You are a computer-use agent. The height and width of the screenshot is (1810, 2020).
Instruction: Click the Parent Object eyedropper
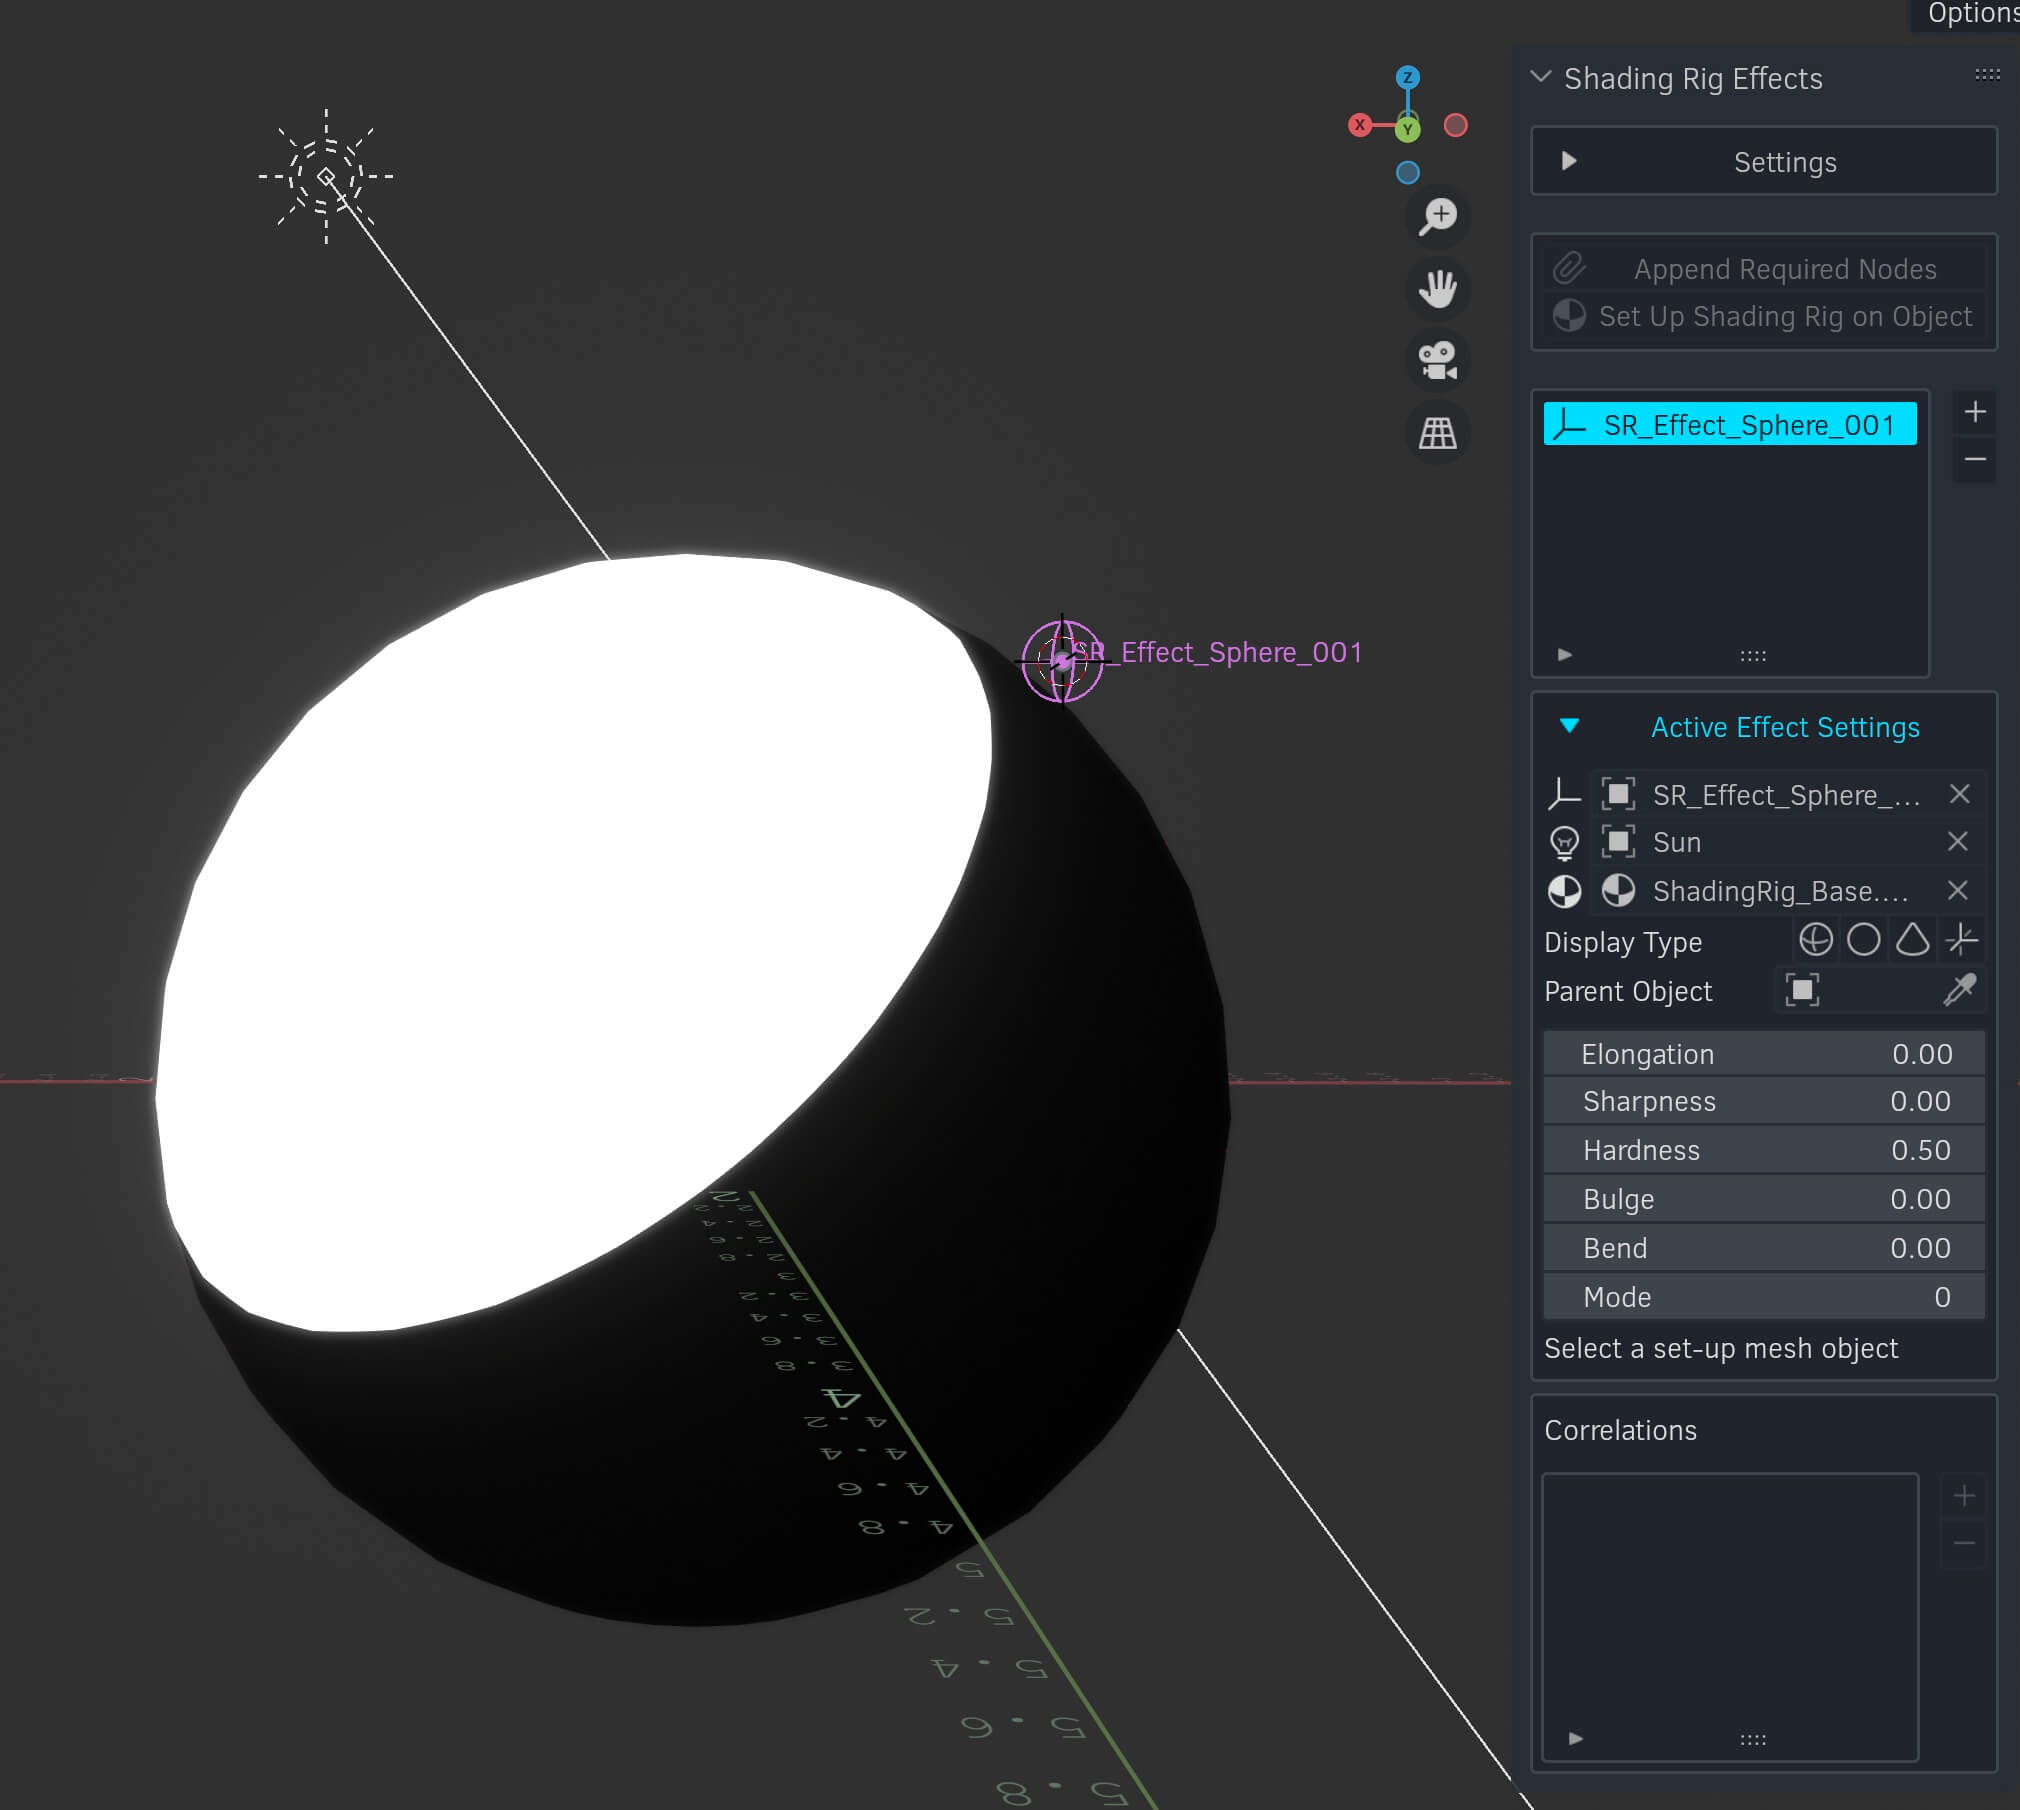pos(1960,991)
